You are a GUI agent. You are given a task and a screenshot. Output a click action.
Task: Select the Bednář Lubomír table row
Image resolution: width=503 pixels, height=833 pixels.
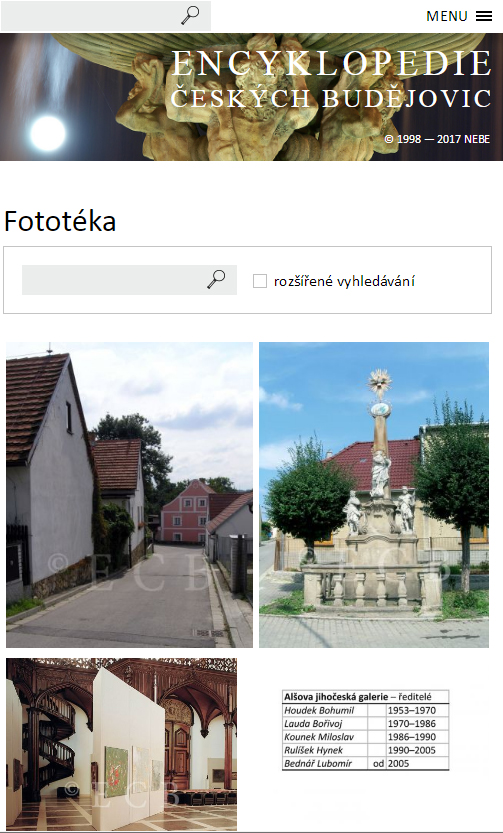pos(365,763)
